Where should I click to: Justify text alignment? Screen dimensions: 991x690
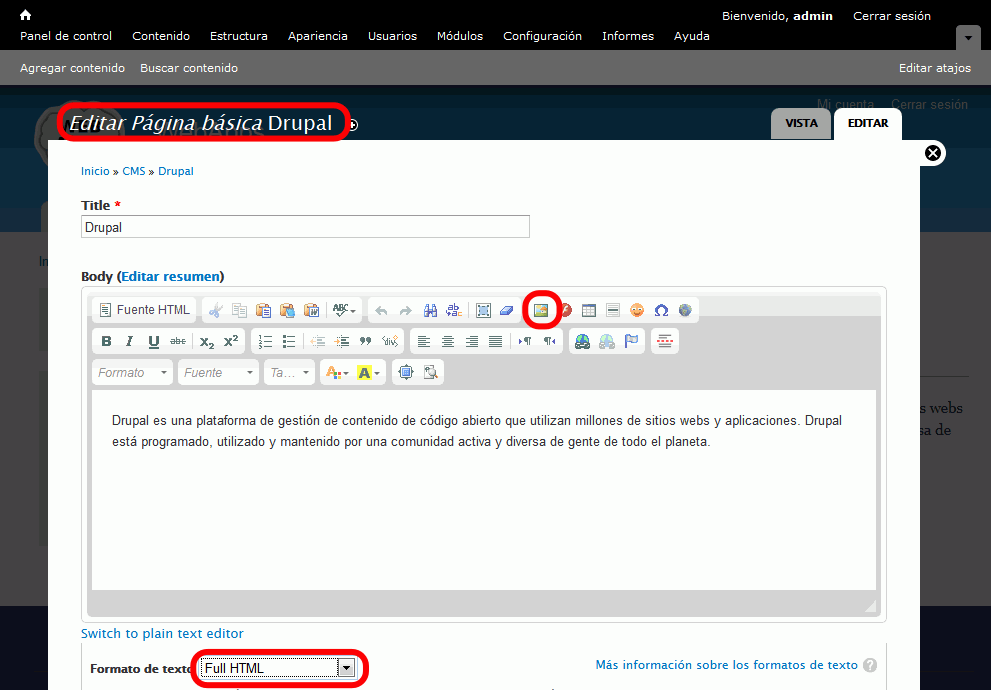(496, 341)
